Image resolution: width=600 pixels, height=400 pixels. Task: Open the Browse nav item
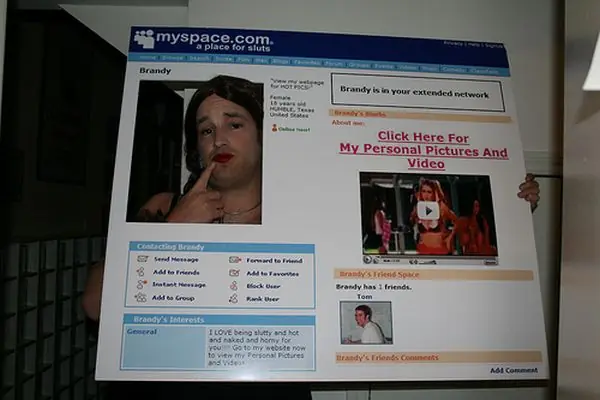coord(172,58)
